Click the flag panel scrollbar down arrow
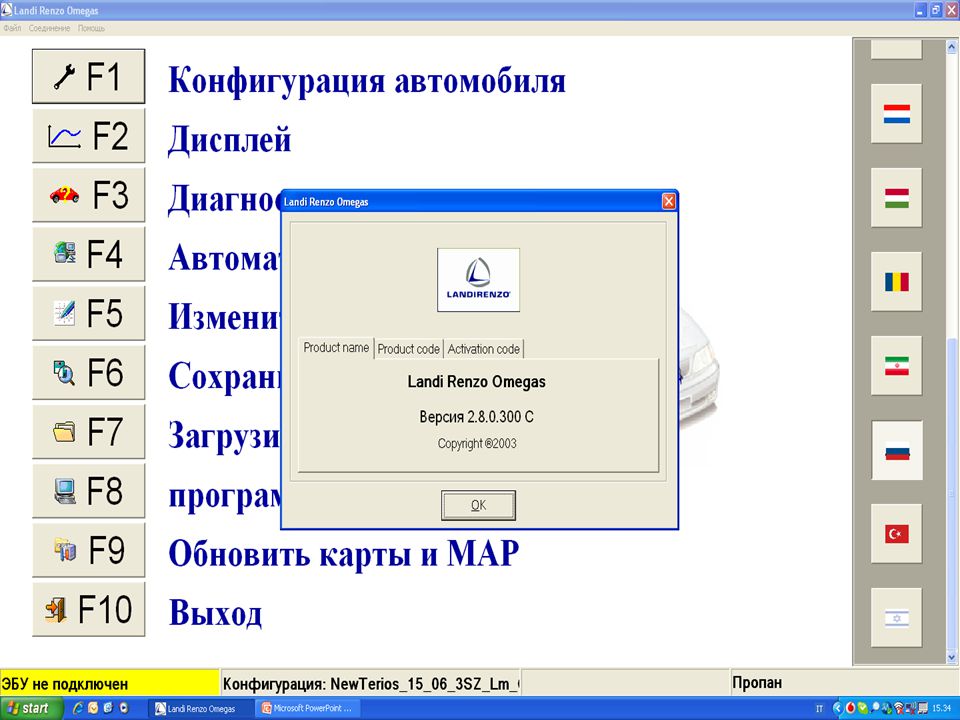The width and height of the screenshot is (960, 720). point(952,657)
